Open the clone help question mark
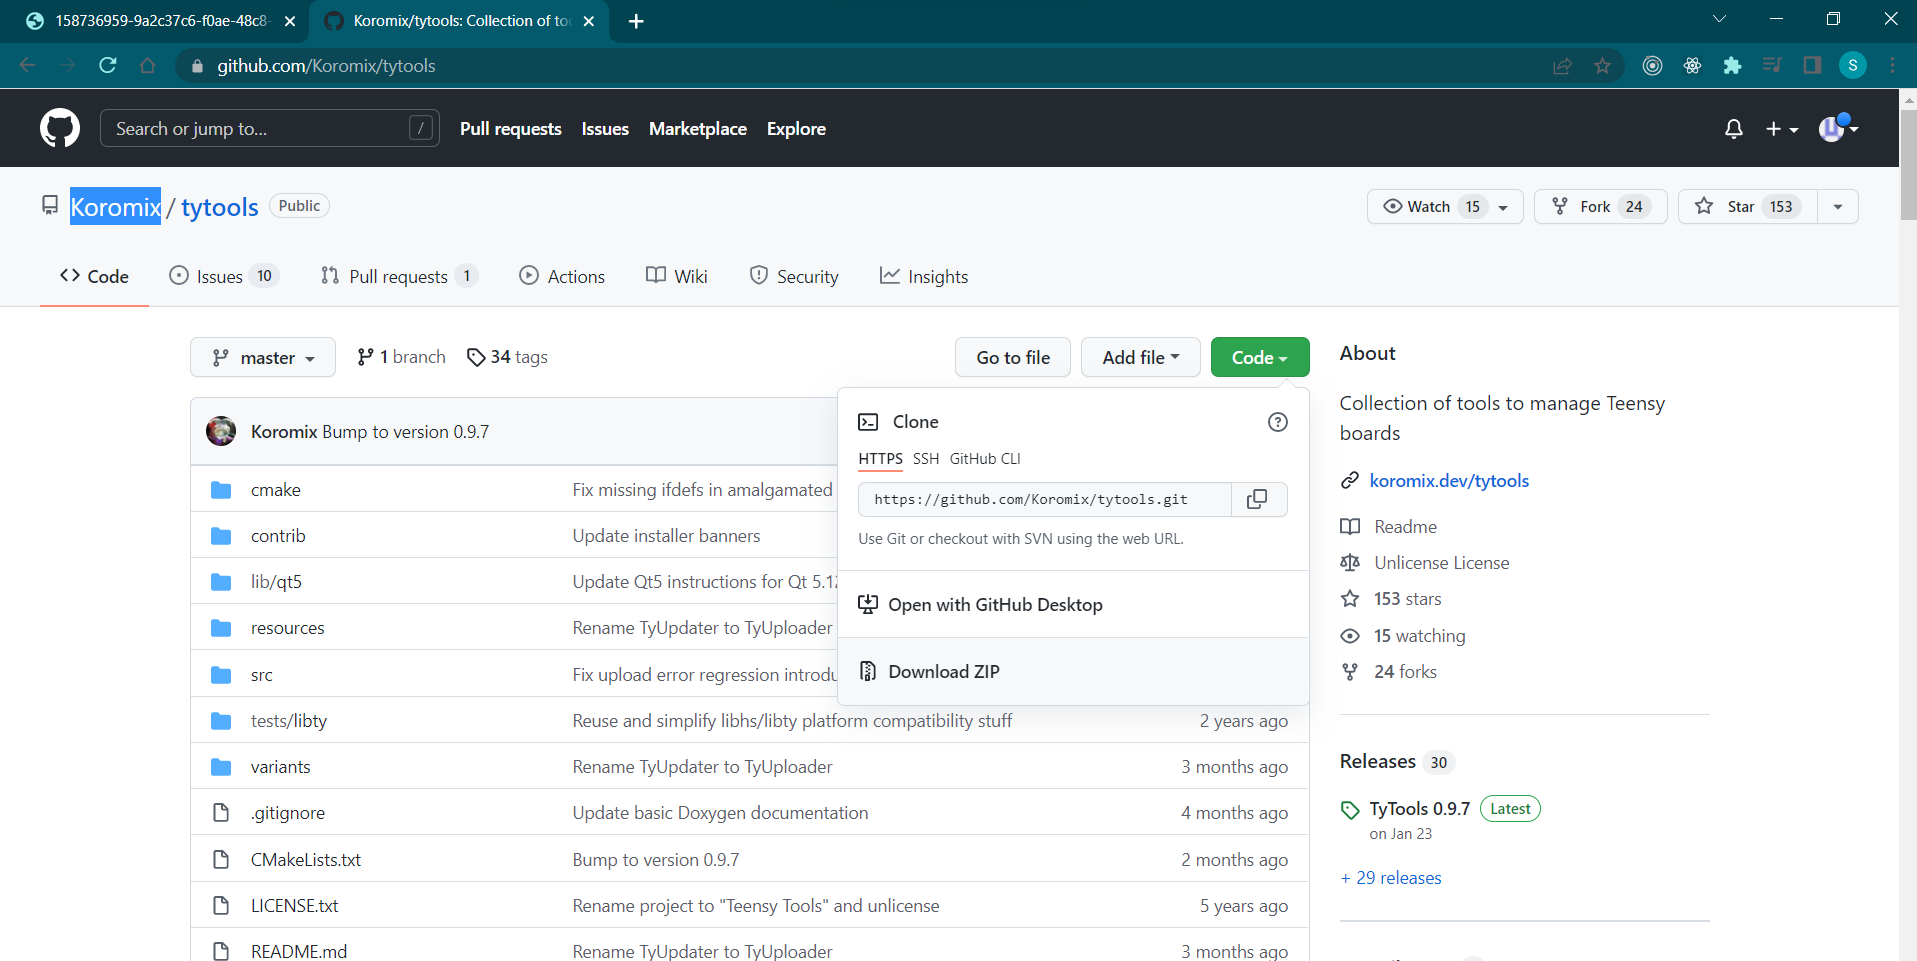The image size is (1917, 961). [x=1277, y=422]
